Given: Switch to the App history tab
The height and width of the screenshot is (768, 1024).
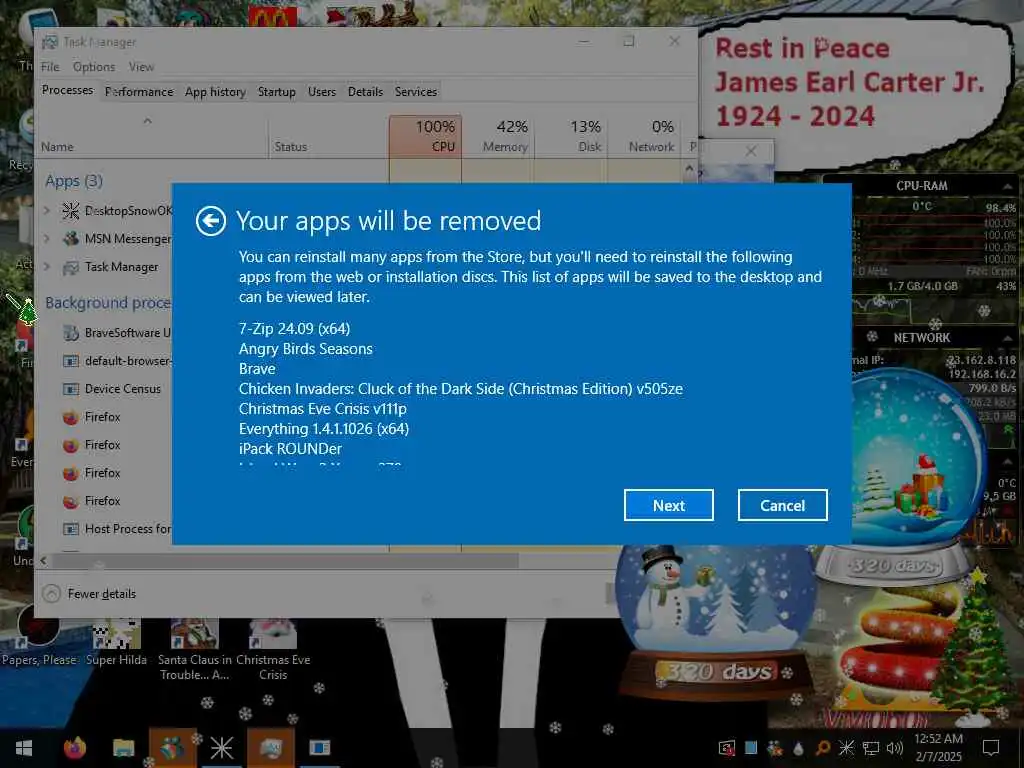Looking at the screenshot, I should 215,91.
